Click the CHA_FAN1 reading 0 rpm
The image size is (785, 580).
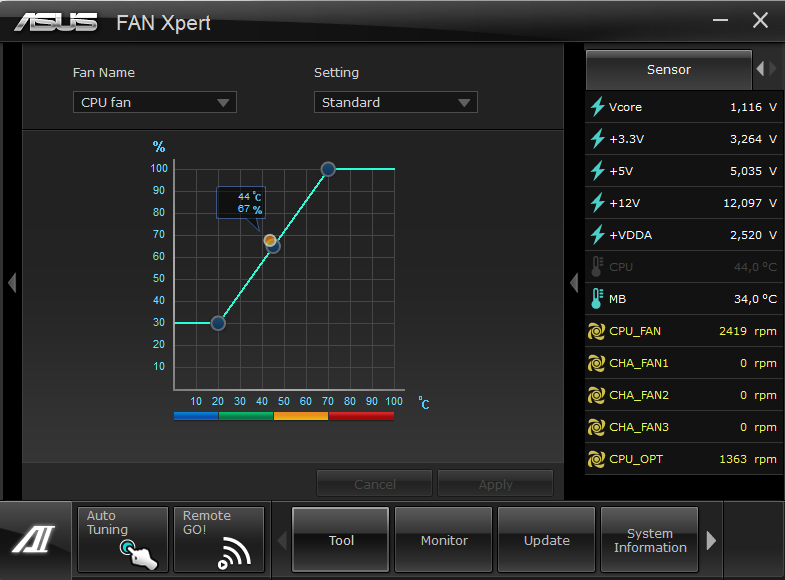click(758, 363)
